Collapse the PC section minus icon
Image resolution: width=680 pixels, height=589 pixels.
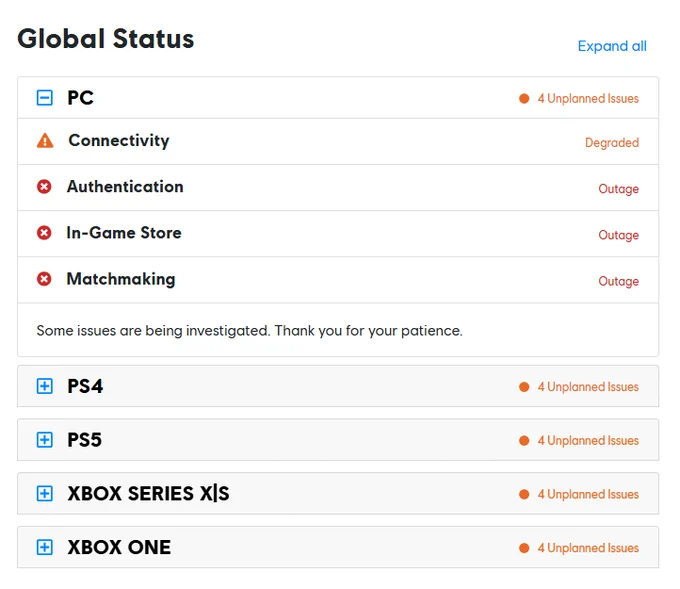(x=44, y=98)
